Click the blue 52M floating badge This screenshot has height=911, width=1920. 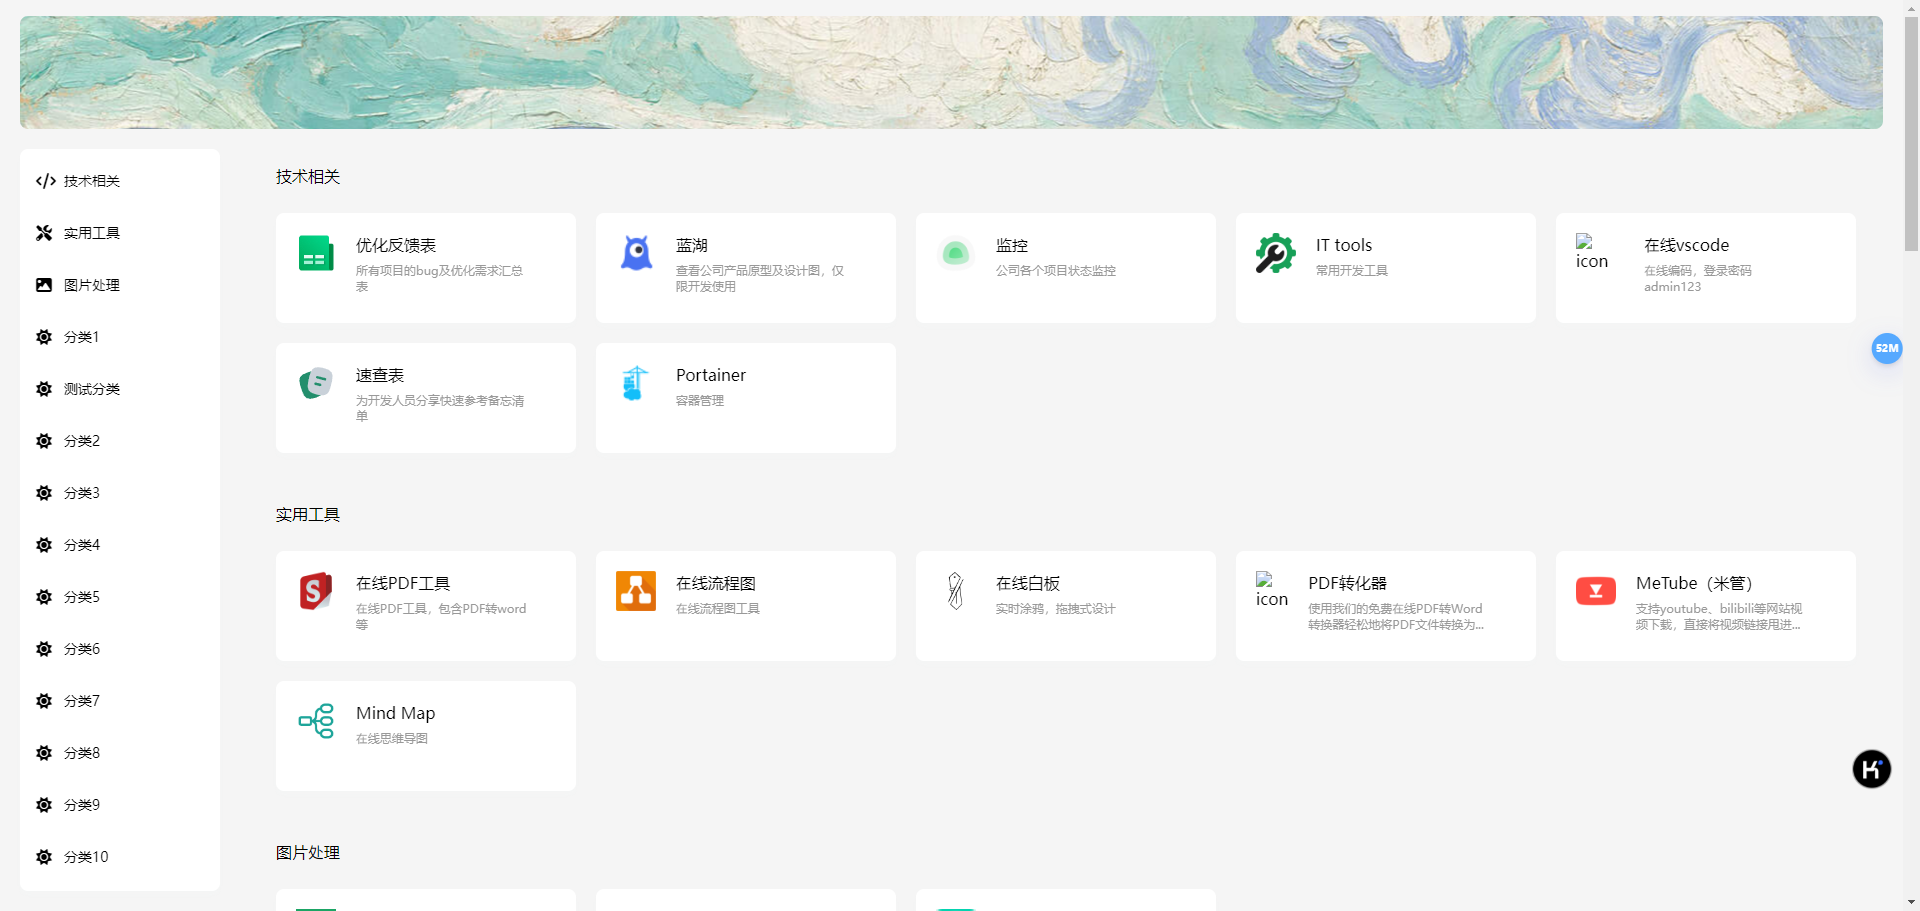pos(1886,348)
